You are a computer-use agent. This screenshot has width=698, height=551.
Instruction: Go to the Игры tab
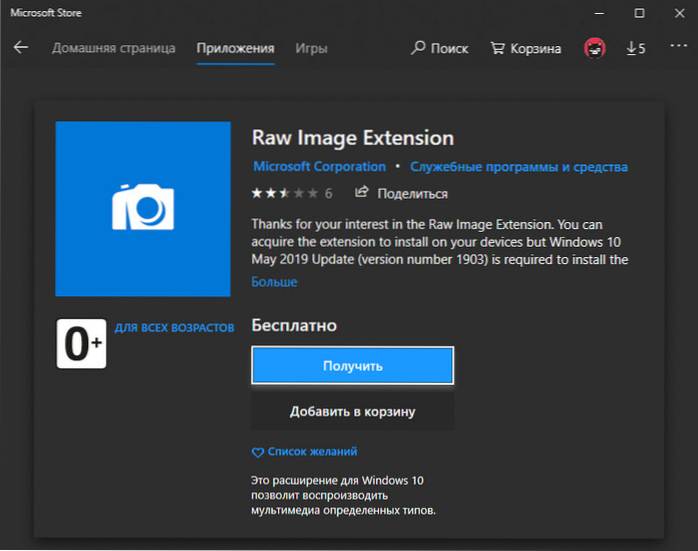click(311, 48)
